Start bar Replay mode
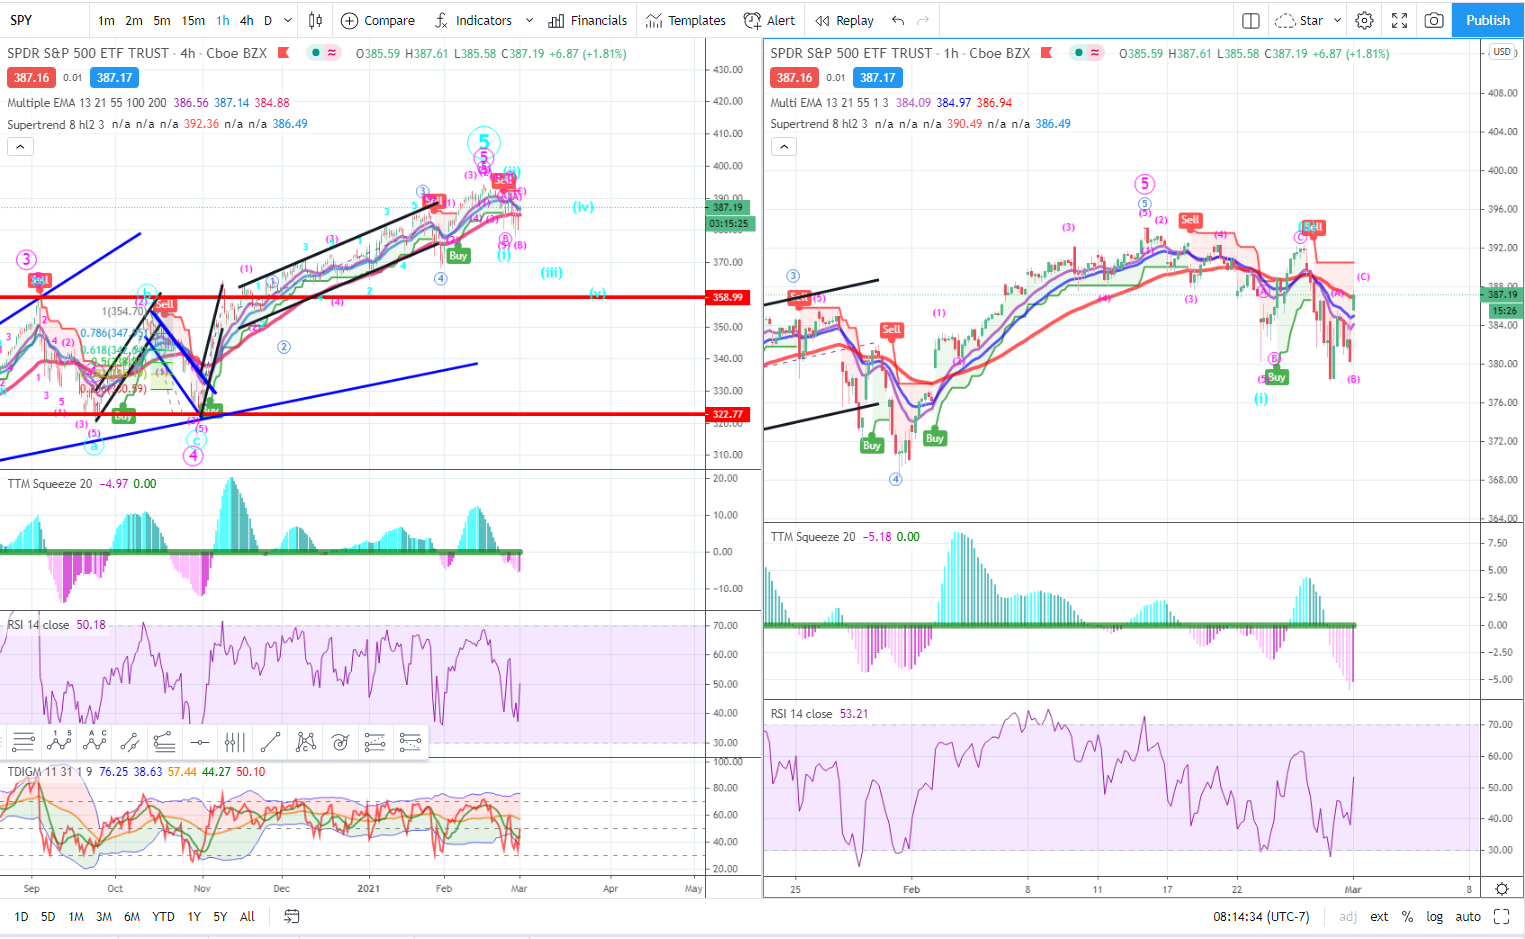Screen dimensions: 1525x939 point(844,20)
